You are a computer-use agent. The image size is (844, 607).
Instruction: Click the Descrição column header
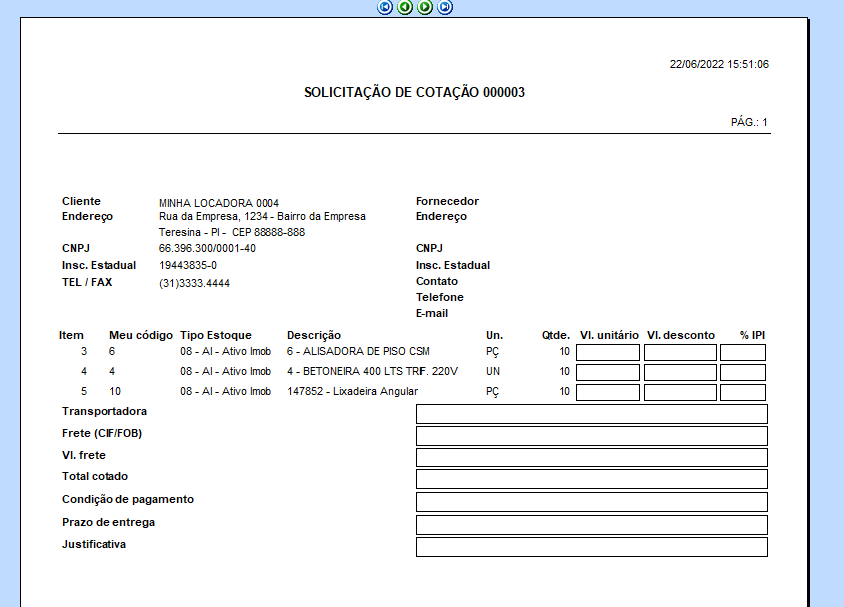[x=314, y=335]
